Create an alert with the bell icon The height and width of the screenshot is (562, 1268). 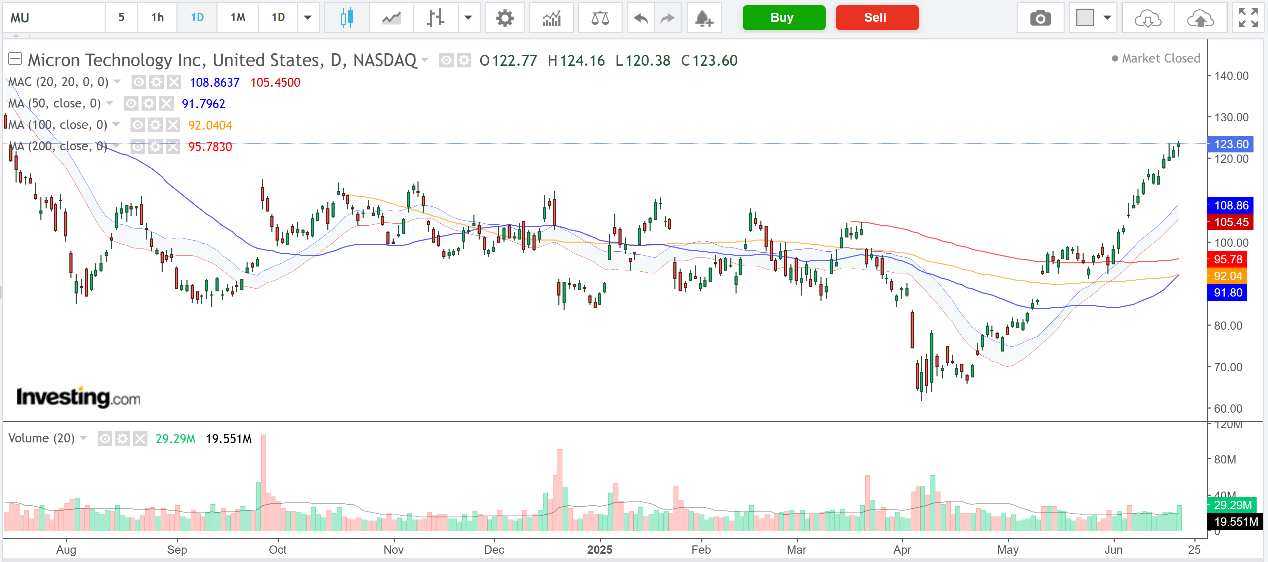pos(703,18)
